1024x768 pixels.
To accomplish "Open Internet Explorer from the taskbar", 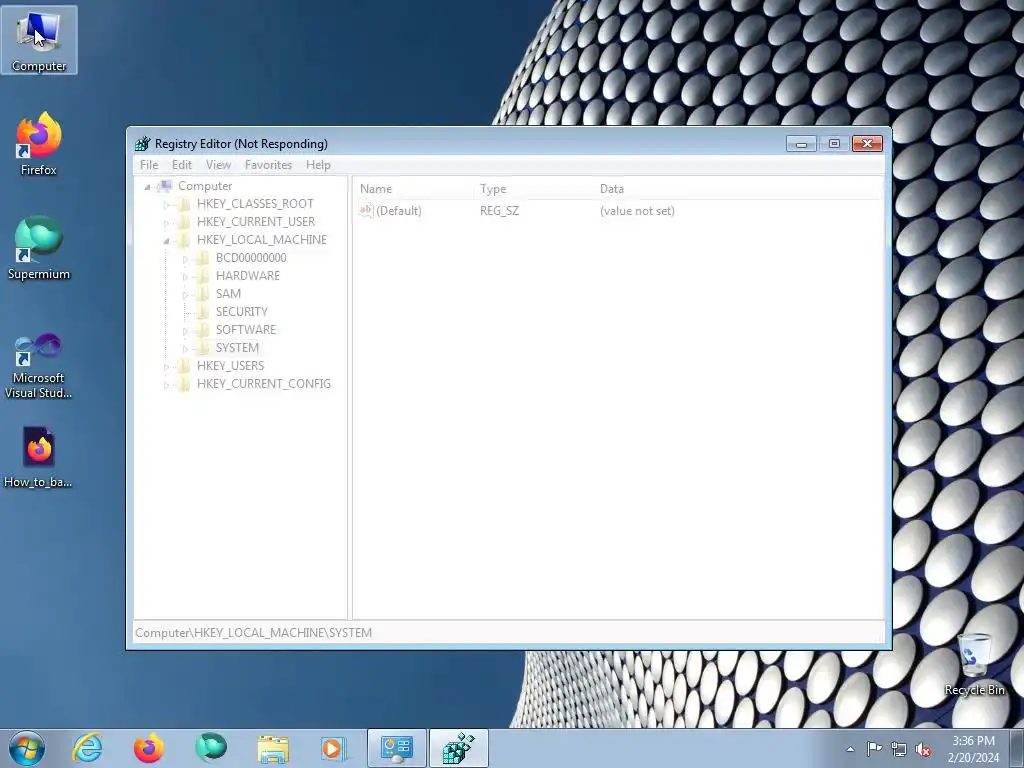I will [x=87, y=748].
